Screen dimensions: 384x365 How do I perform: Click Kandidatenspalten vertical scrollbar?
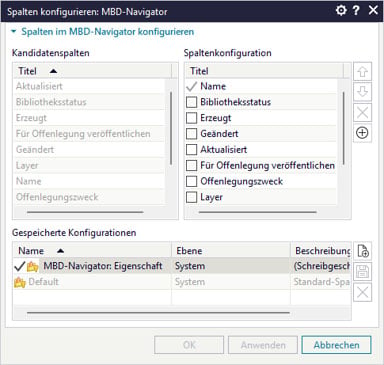(x=171, y=128)
